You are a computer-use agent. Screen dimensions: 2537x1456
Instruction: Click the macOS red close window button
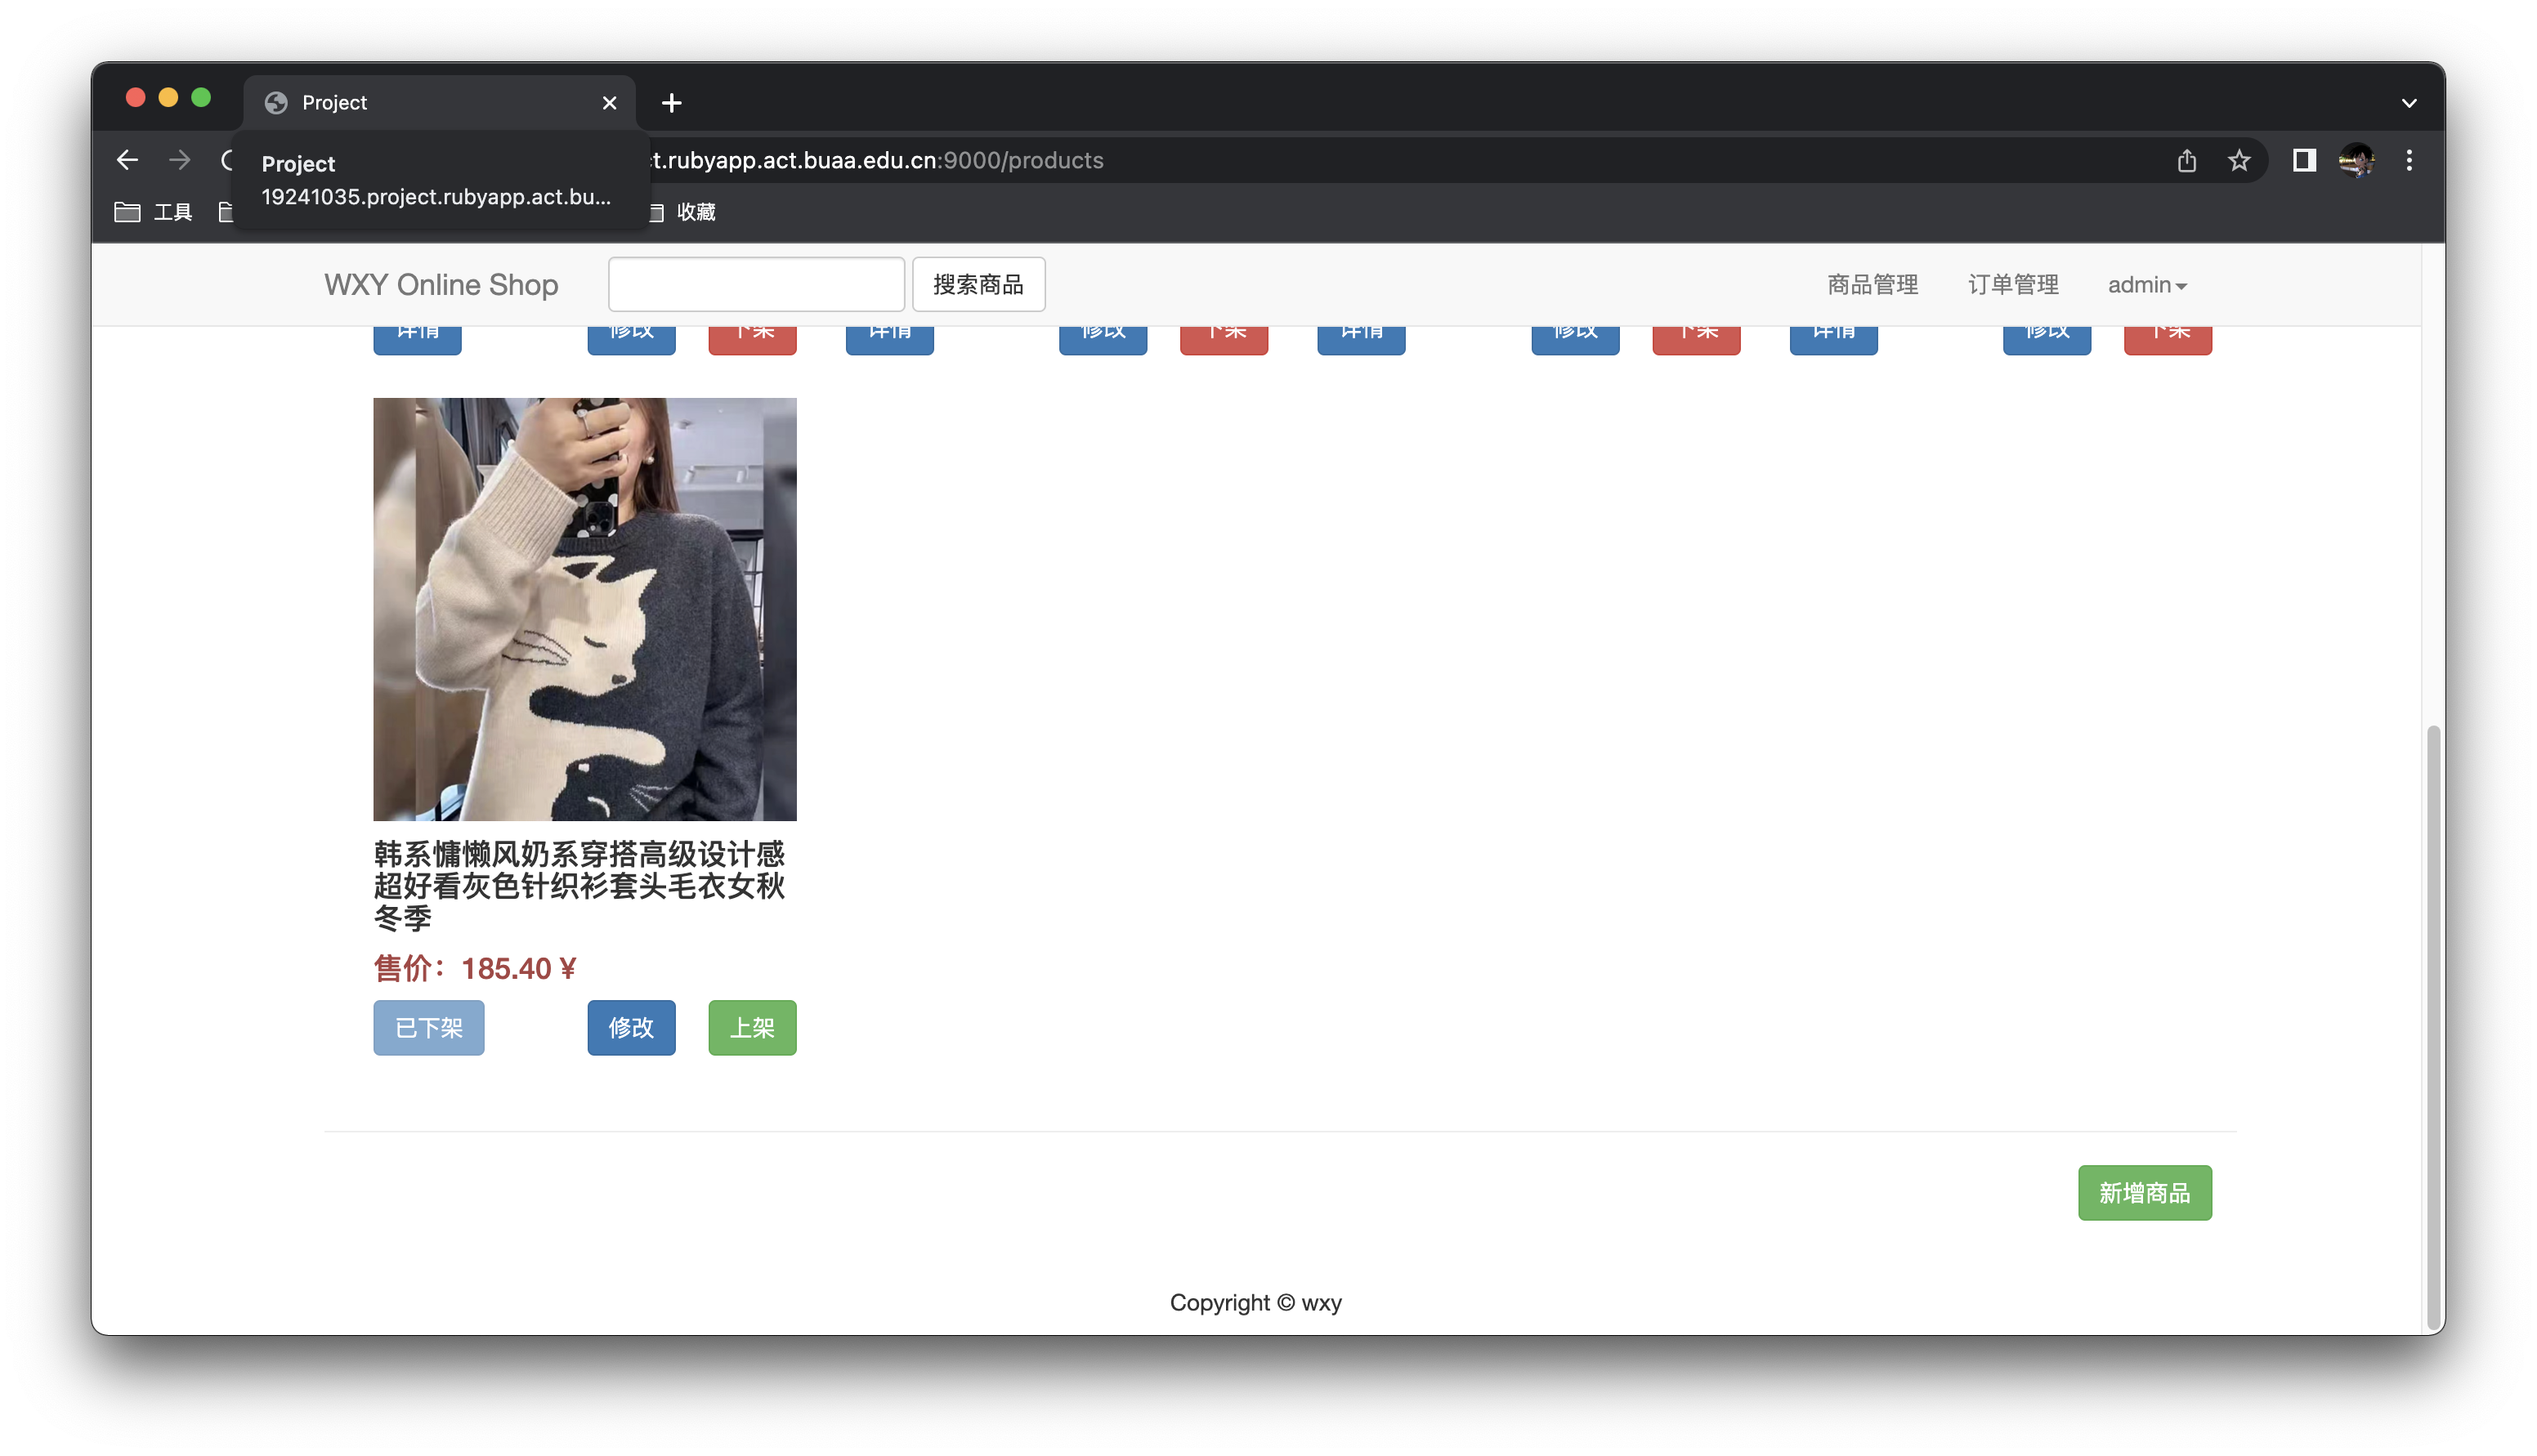[x=136, y=97]
